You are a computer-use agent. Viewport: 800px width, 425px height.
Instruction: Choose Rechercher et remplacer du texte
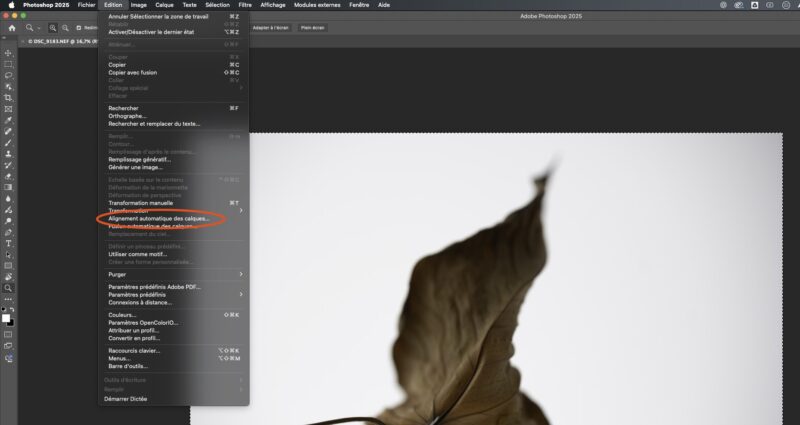click(173, 123)
